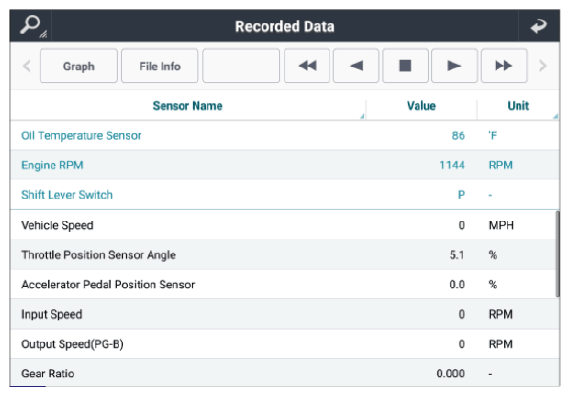The width and height of the screenshot is (570, 396).
Task: Select the Oil Temperature Sensor row
Action: point(285,136)
